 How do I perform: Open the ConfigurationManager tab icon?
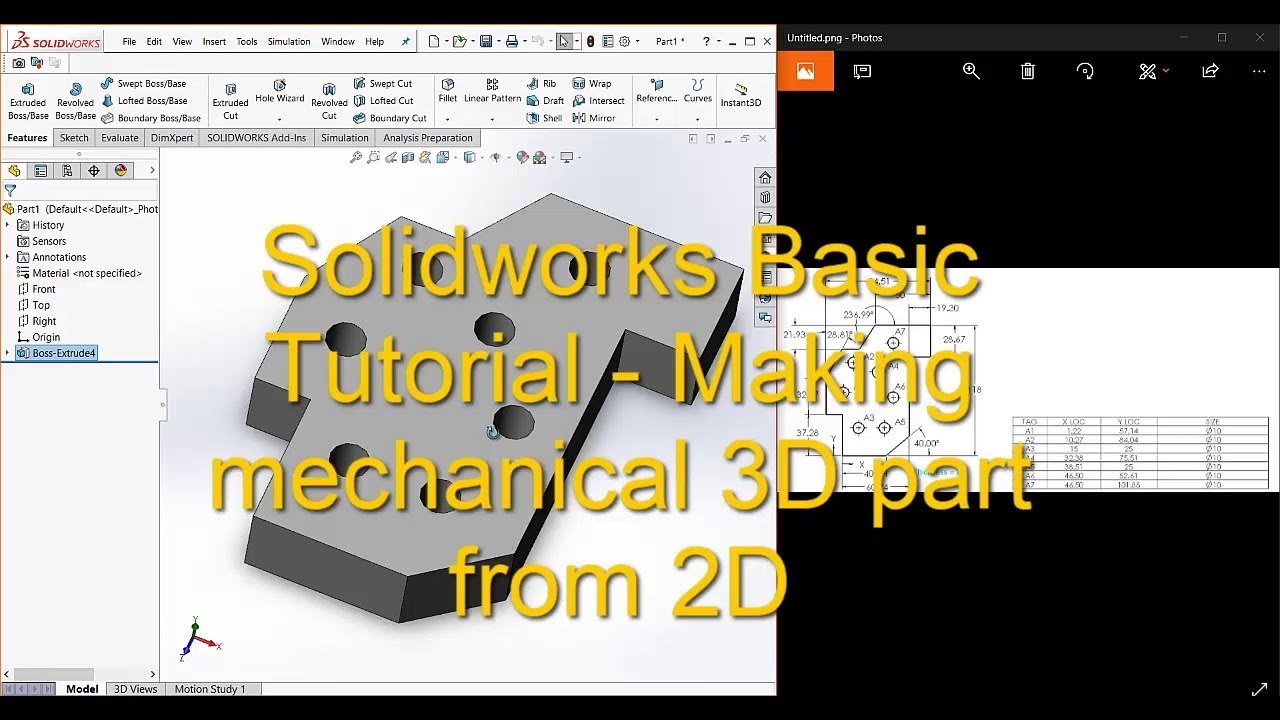coord(67,171)
